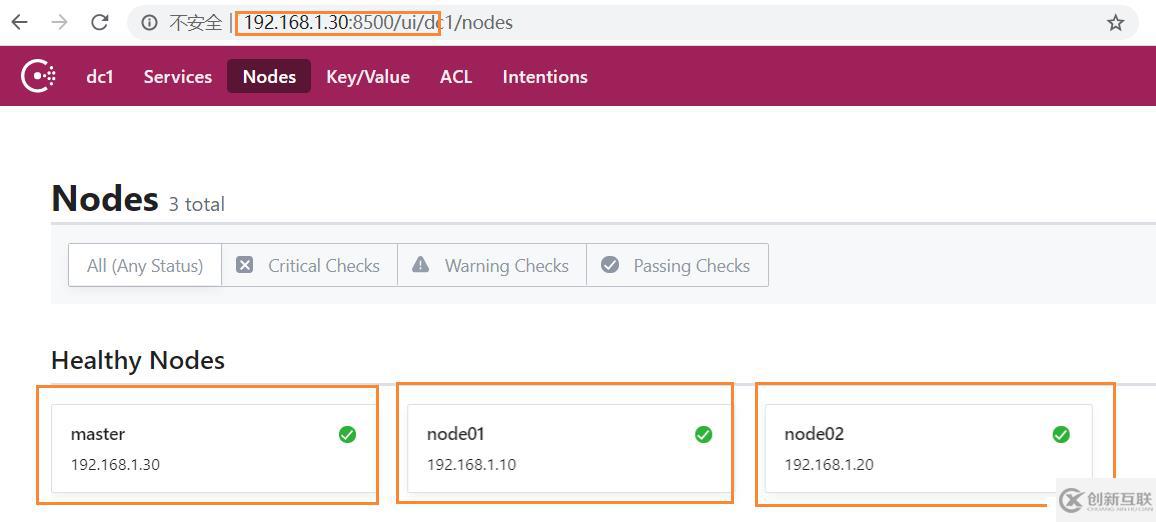Click the Critical Checks X icon
The image size is (1156, 522).
coord(245,265)
